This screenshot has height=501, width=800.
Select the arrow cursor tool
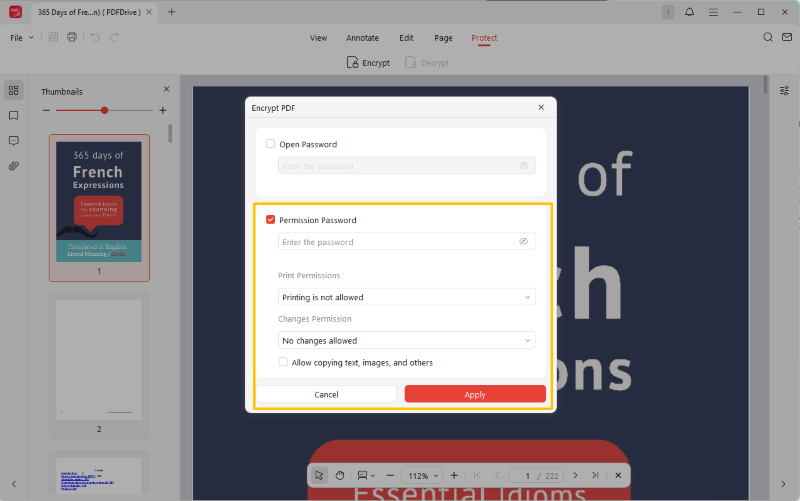pos(319,475)
